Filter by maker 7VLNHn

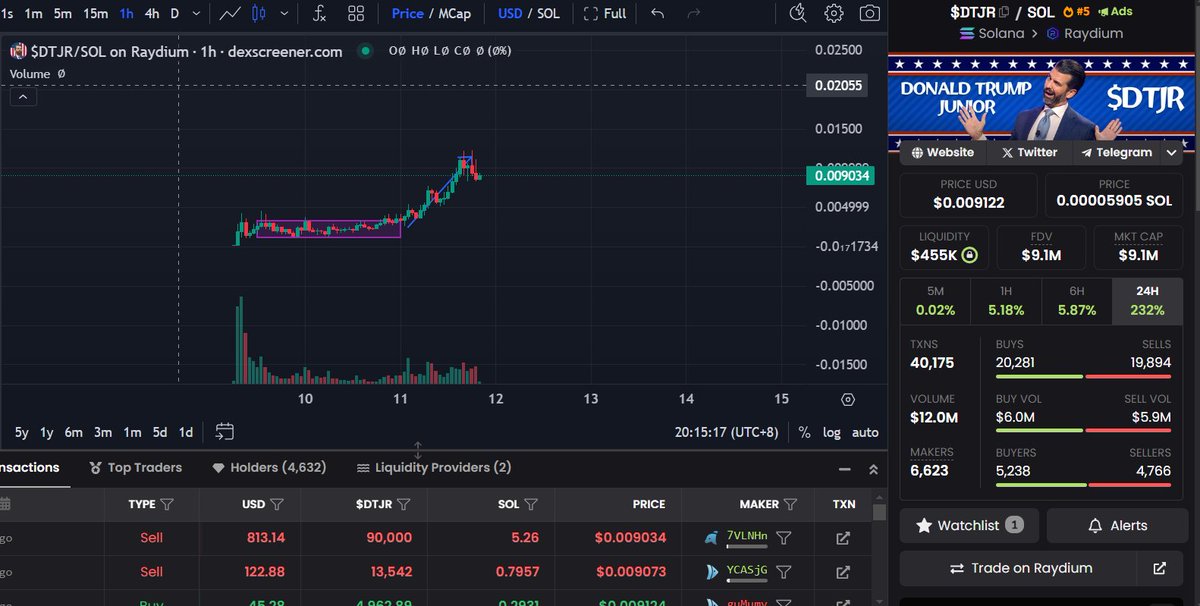[x=783, y=538]
